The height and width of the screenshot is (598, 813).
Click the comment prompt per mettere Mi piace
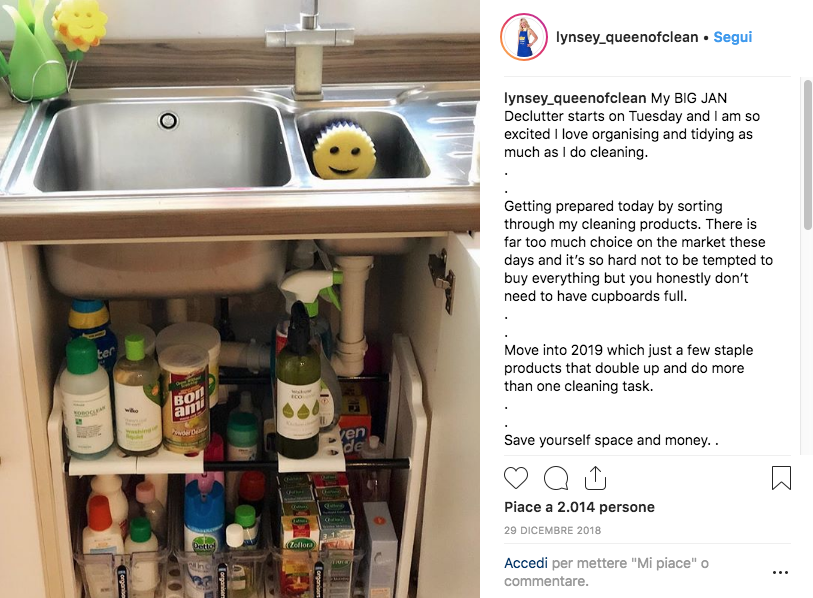click(606, 572)
